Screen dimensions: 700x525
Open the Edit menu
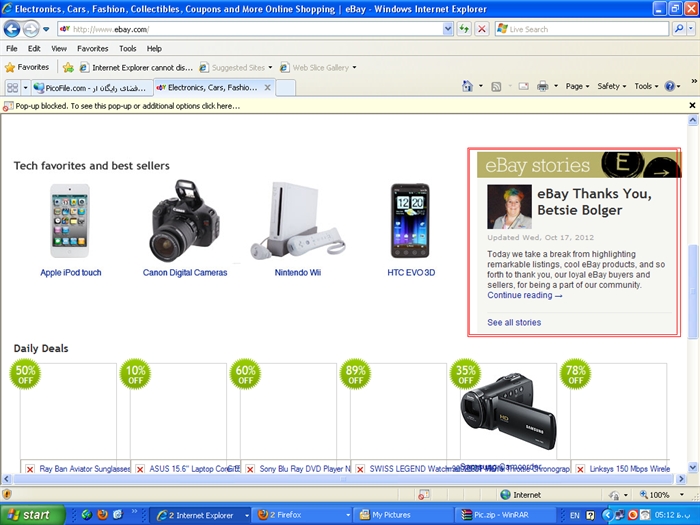34,49
